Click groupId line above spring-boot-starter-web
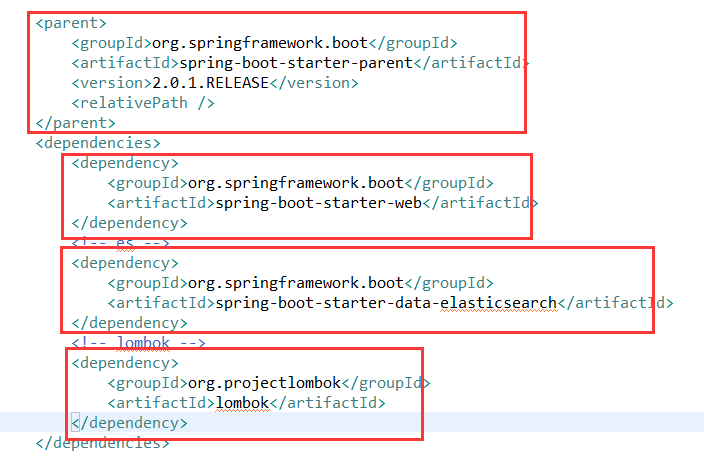 pos(300,183)
